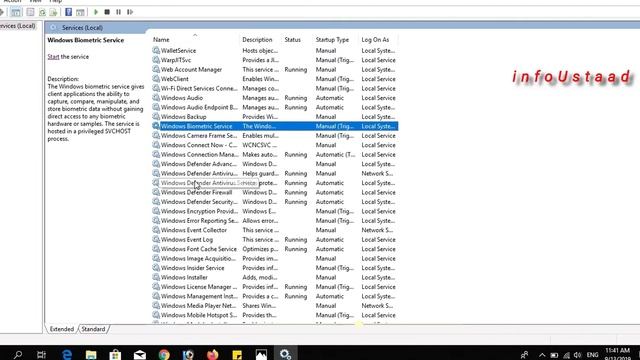Viewport: 640px width, 360px height.
Task: Select the WebClient service
Action: click(x=275, y=79)
